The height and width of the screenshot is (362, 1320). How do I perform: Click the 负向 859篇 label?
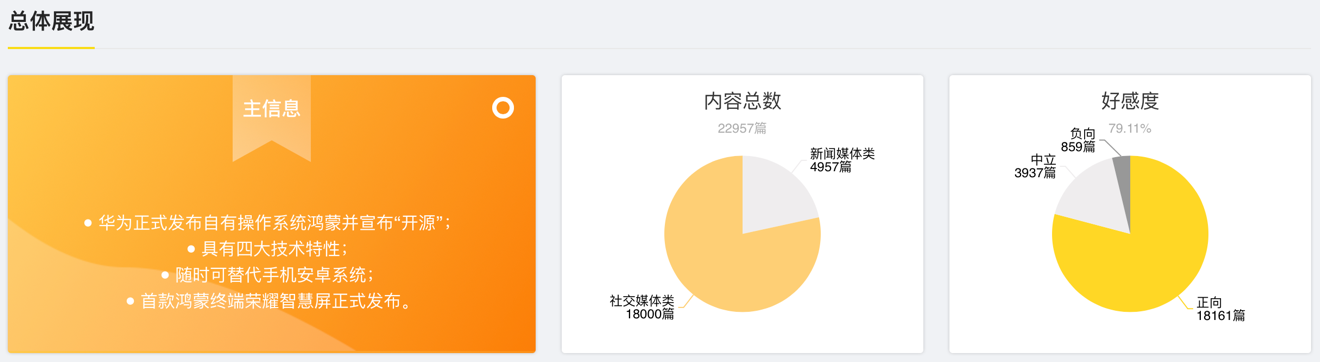[1078, 140]
